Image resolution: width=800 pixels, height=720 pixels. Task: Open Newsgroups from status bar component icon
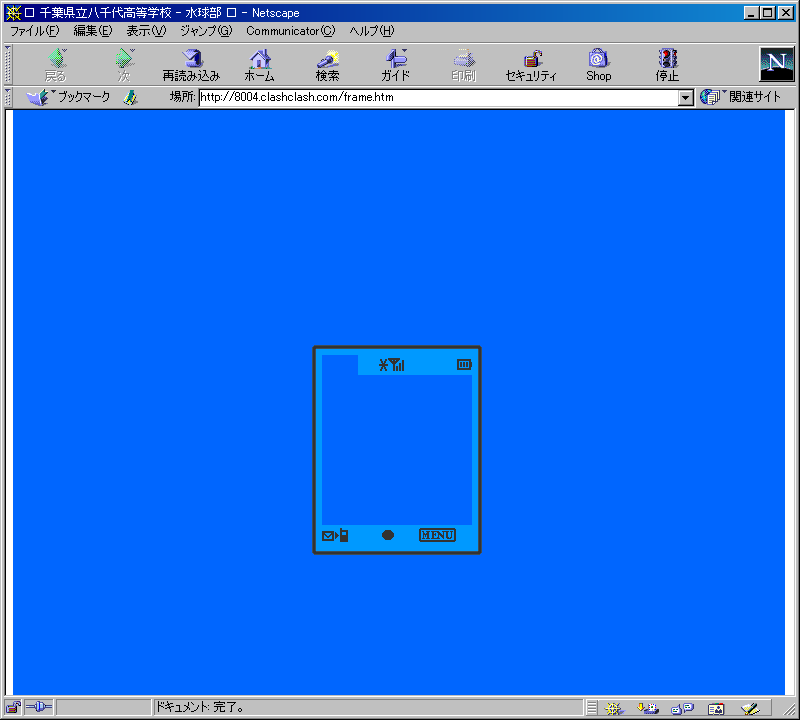click(682, 708)
